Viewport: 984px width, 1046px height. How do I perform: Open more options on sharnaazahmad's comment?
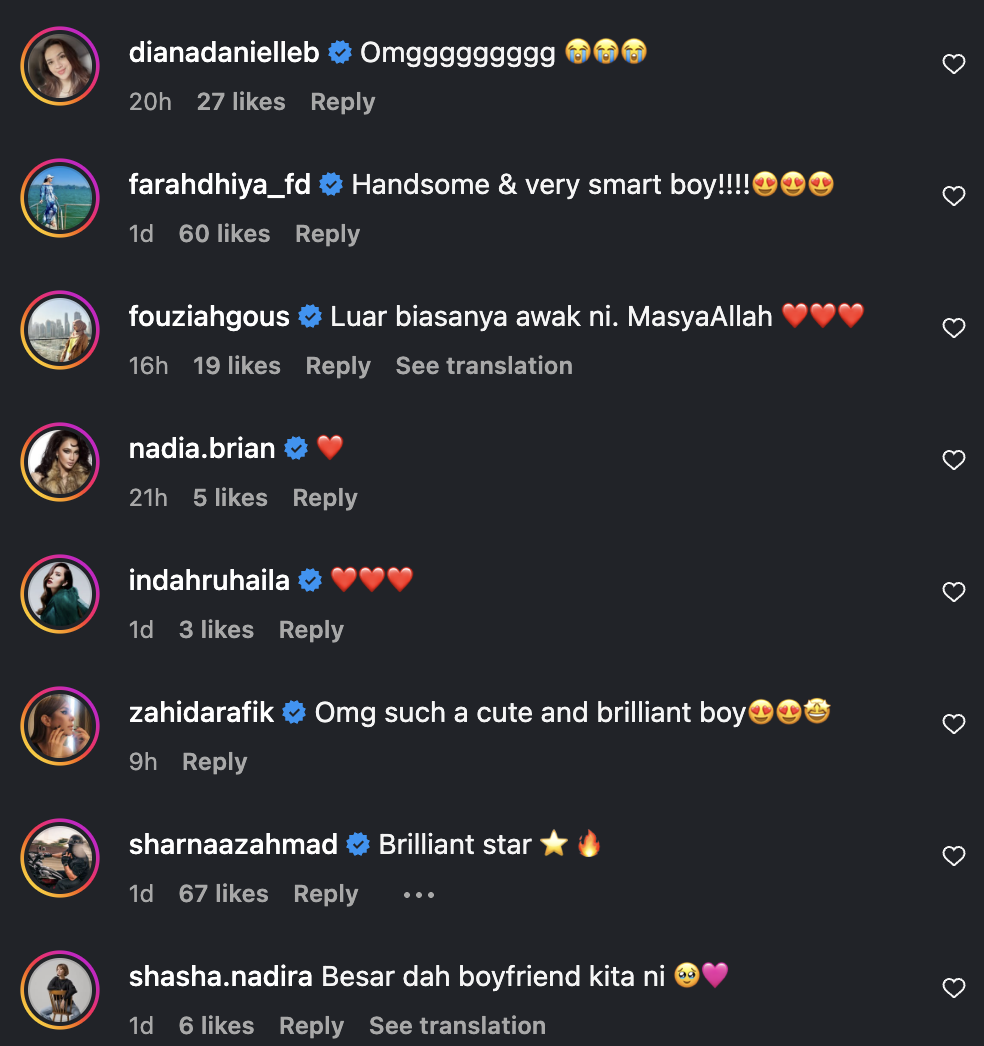419,895
